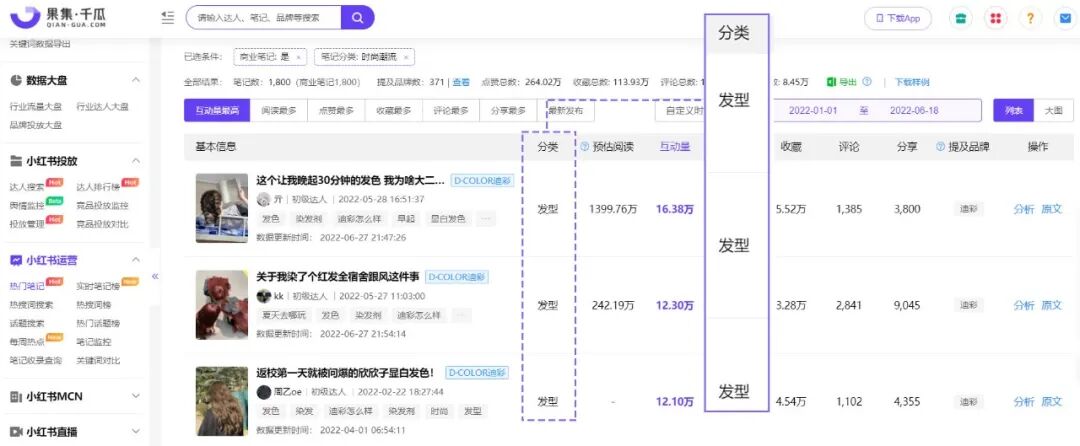Click the 下载App button

[x=898, y=19]
